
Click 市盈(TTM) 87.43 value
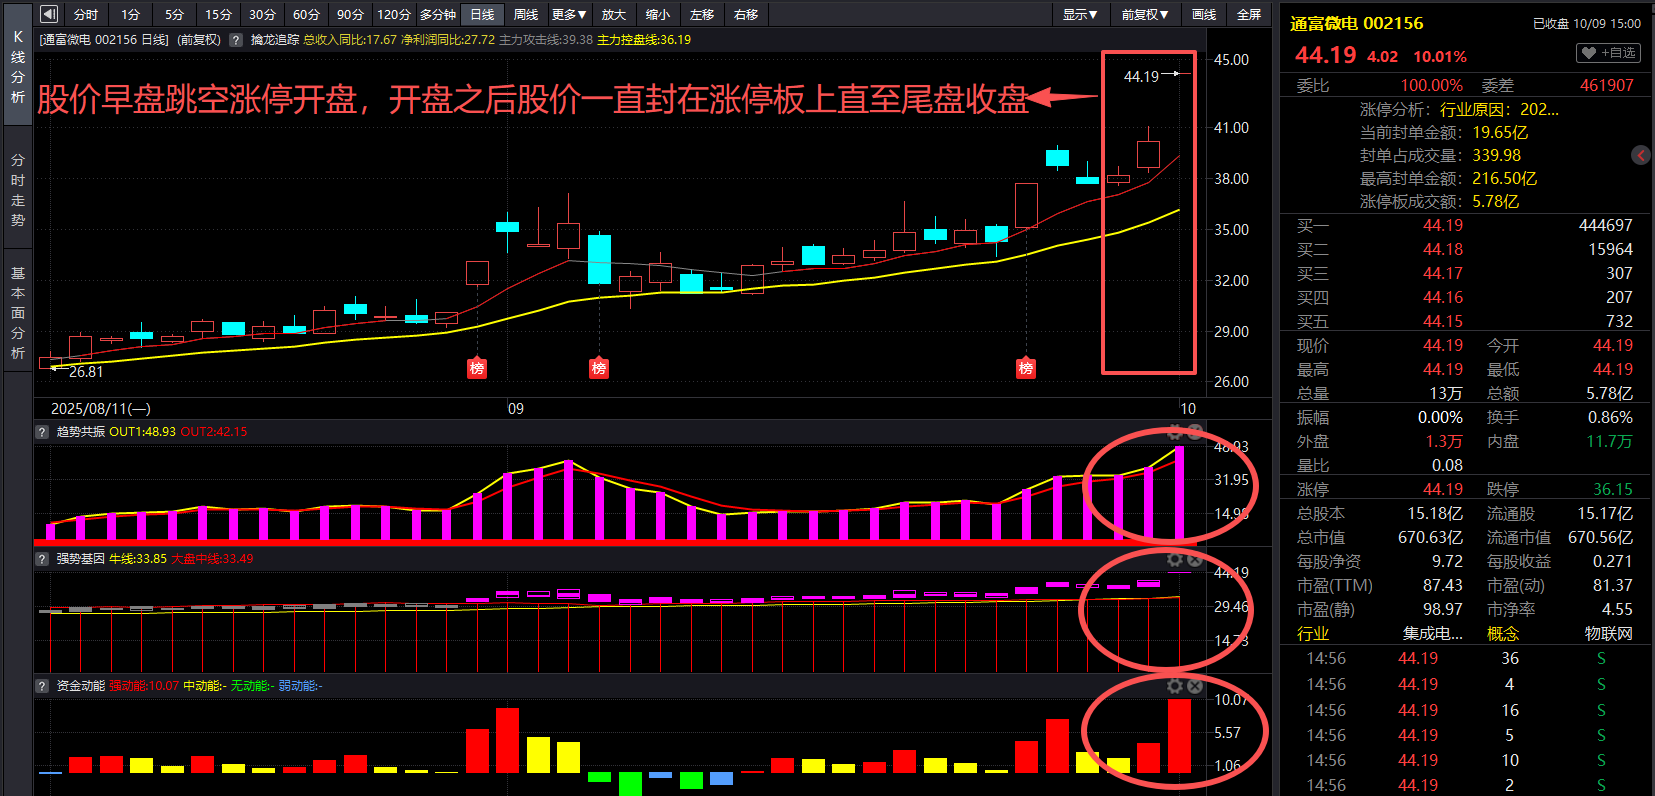pyautogui.click(x=1442, y=585)
